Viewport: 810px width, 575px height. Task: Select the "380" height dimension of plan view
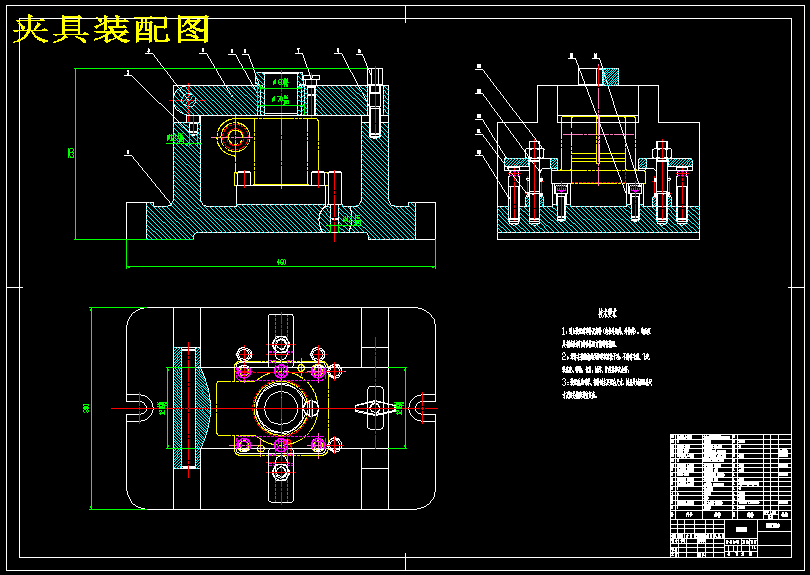pos(86,408)
